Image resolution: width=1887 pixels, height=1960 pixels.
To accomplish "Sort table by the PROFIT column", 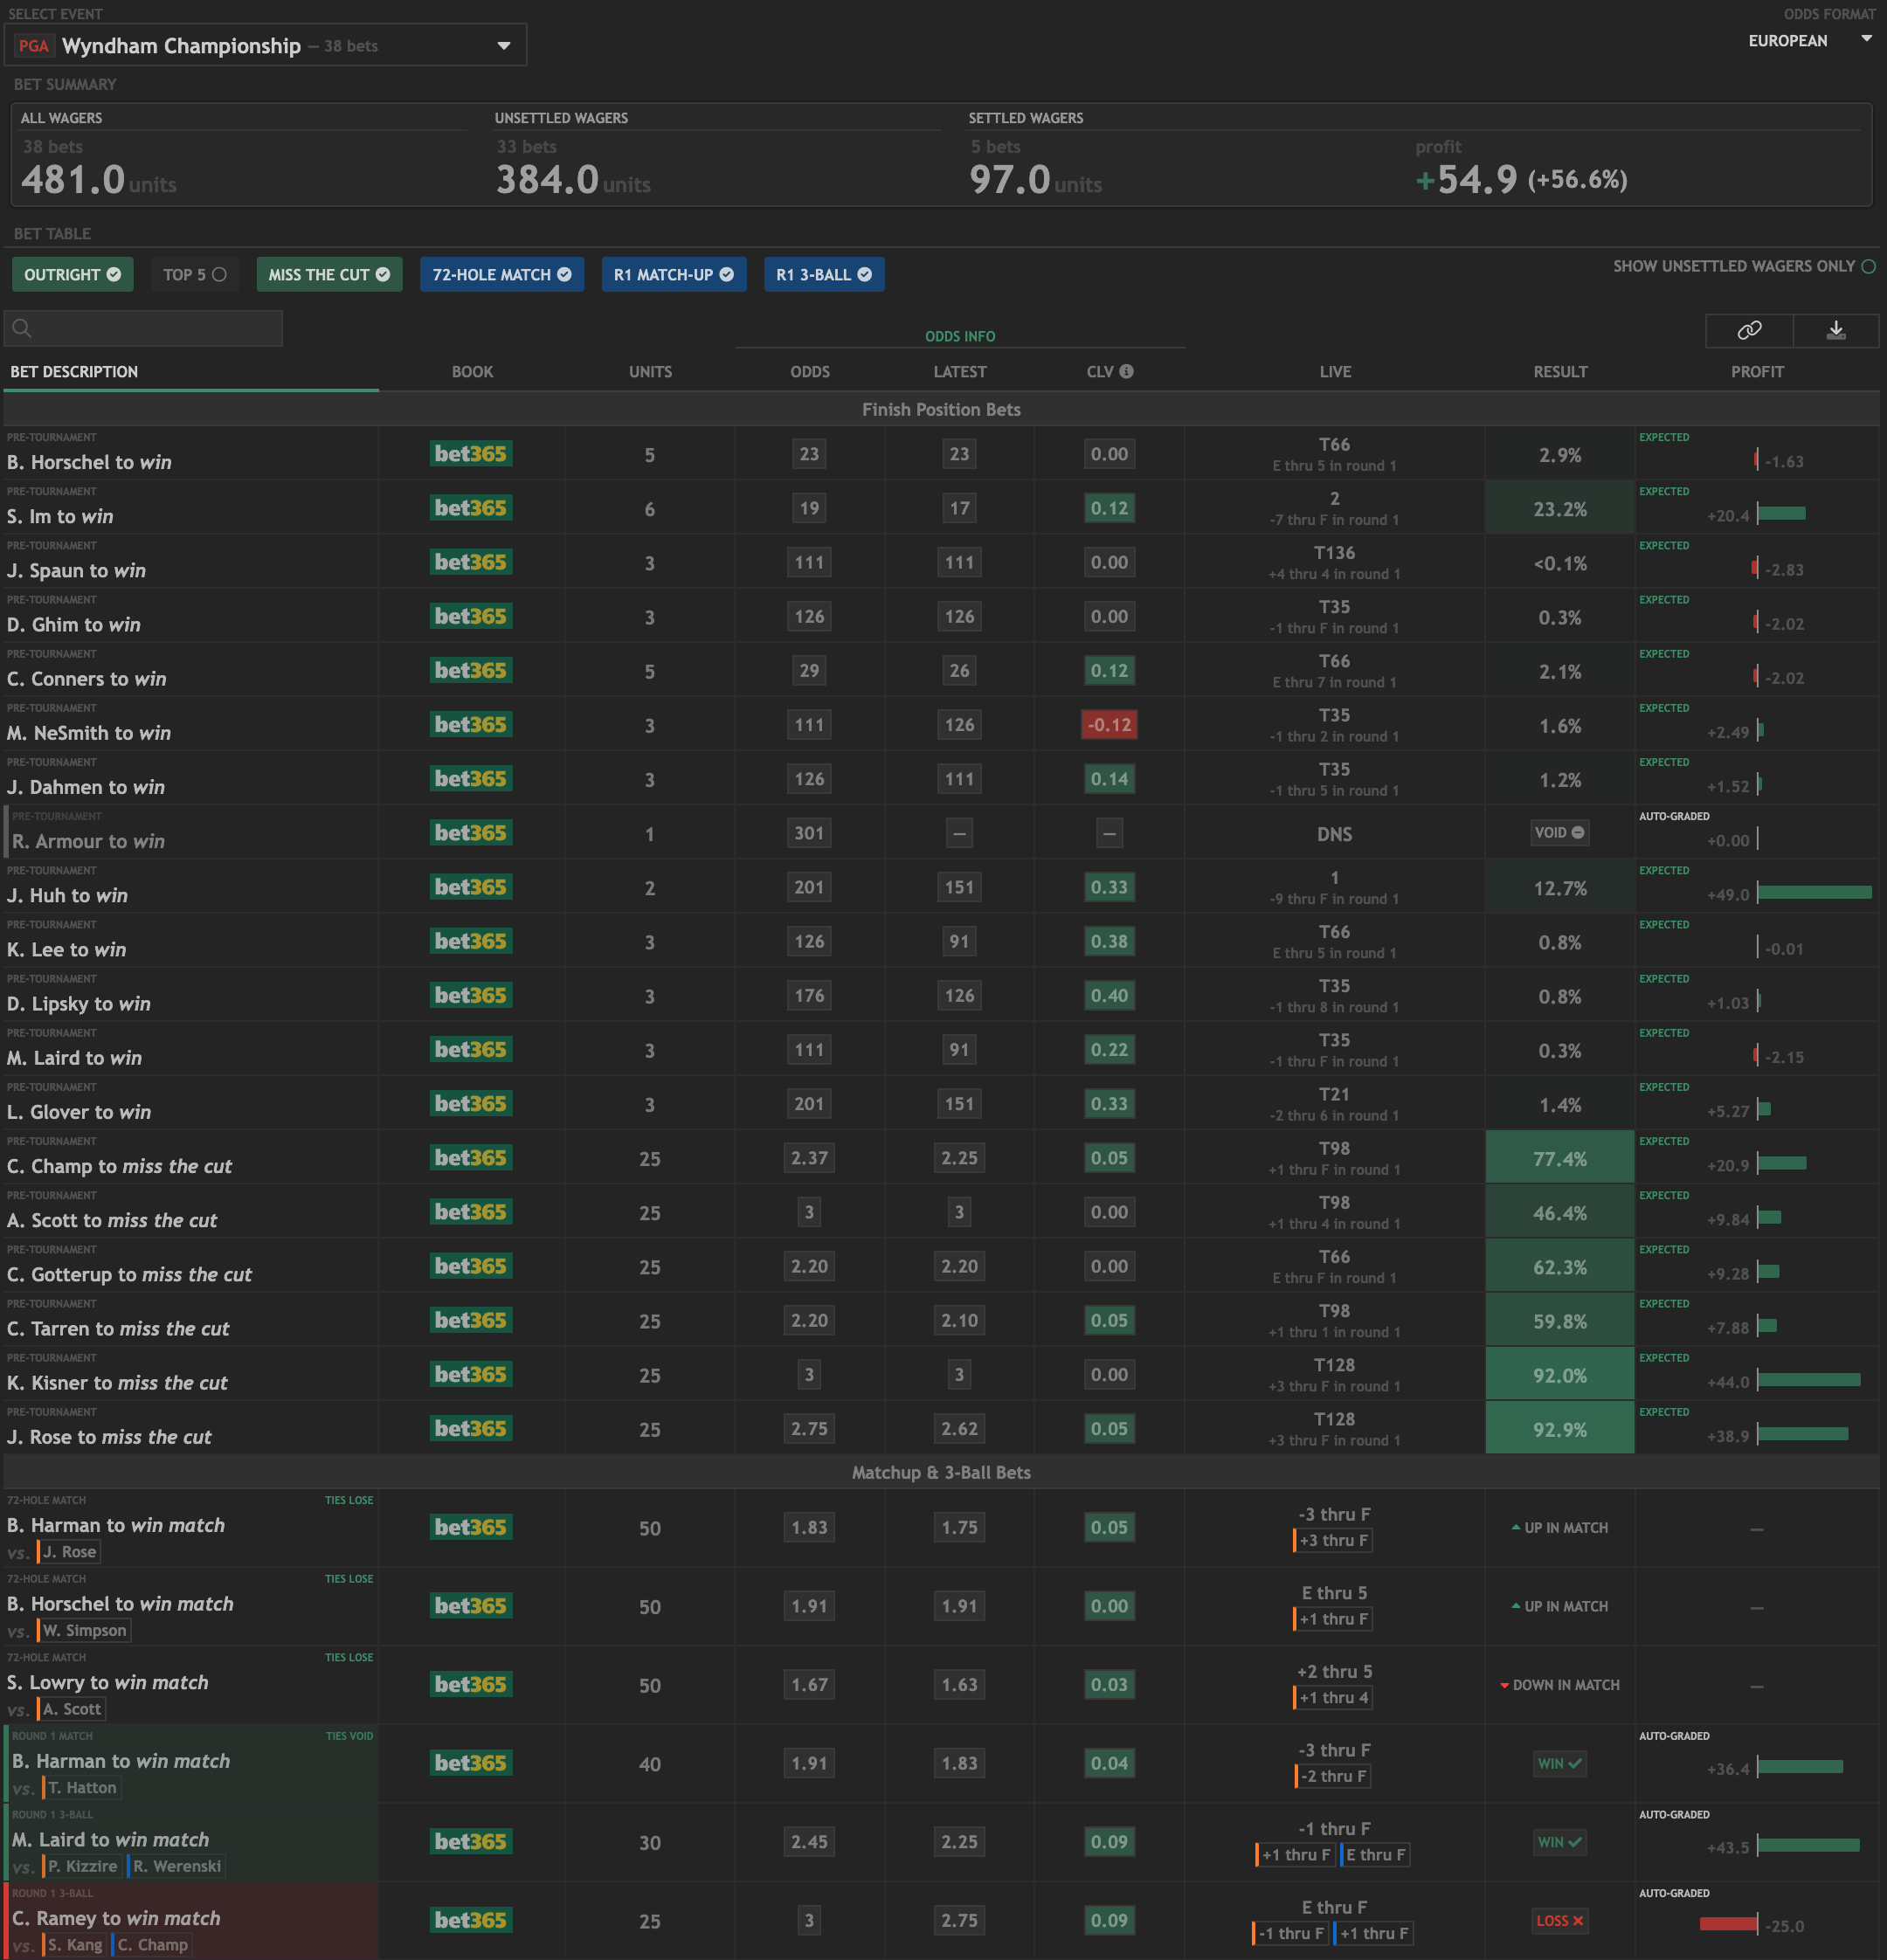I will click(x=1757, y=371).
